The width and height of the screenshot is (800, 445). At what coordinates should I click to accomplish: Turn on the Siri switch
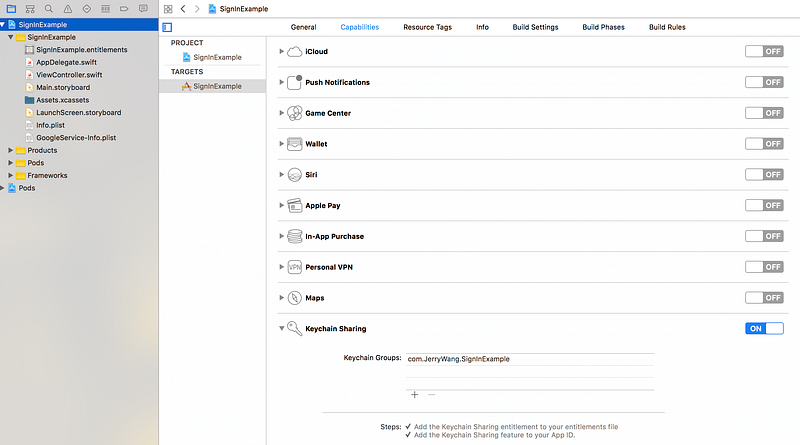click(x=764, y=175)
